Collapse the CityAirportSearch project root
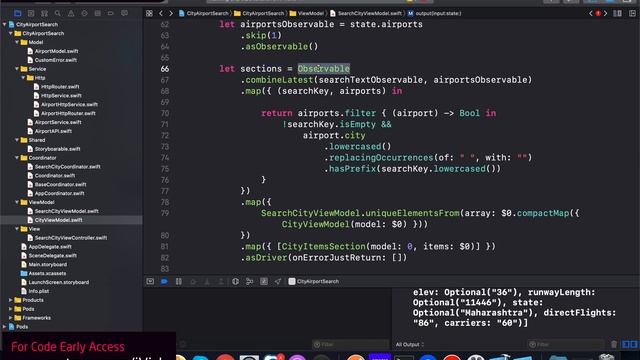 5,24
